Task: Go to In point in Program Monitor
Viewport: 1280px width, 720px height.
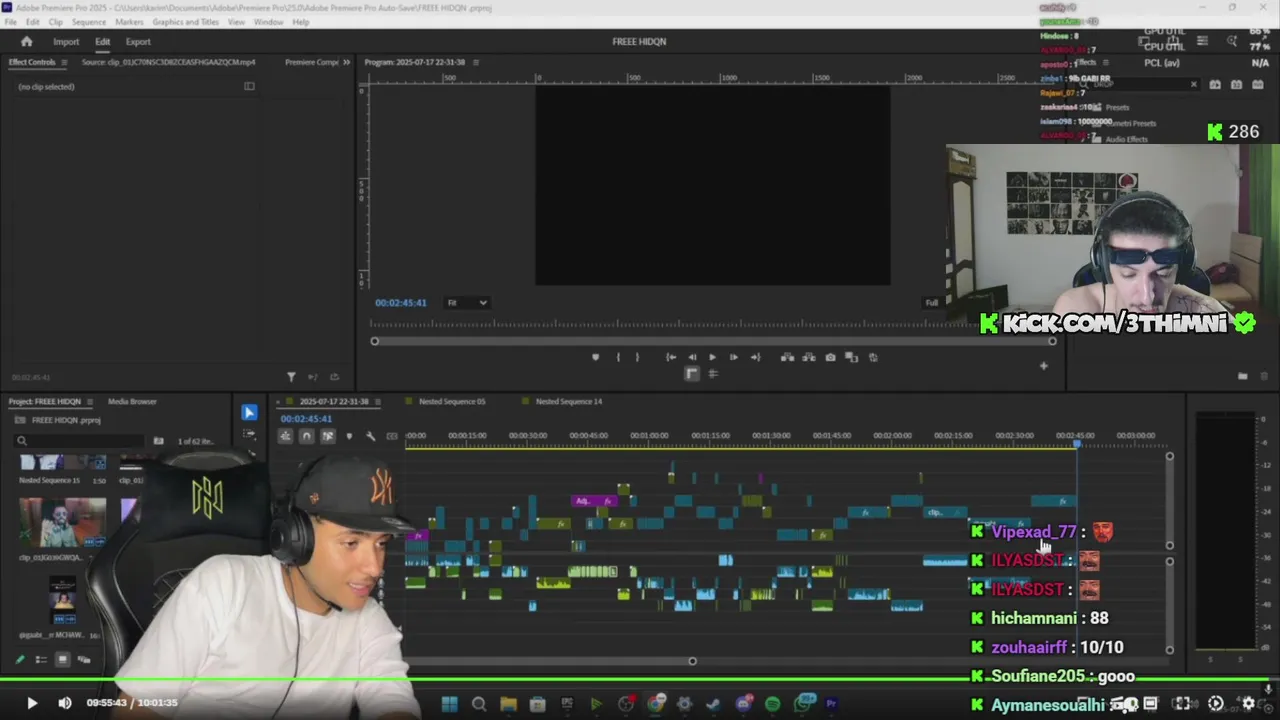Action: pos(671,357)
